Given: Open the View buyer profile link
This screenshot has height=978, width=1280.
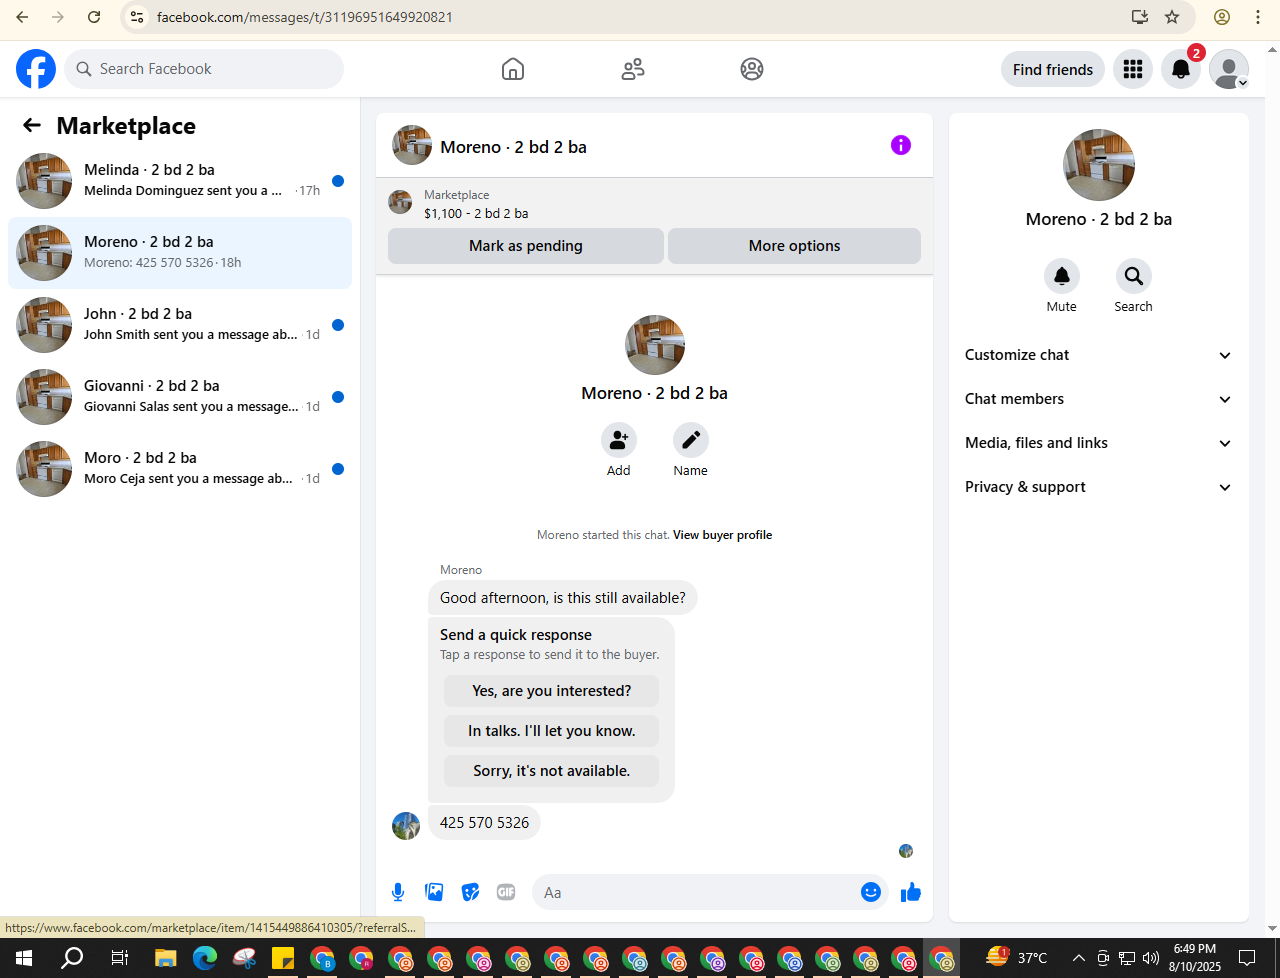Looking at the screenshot, I should pyautogui.click(x=723, y=535).
